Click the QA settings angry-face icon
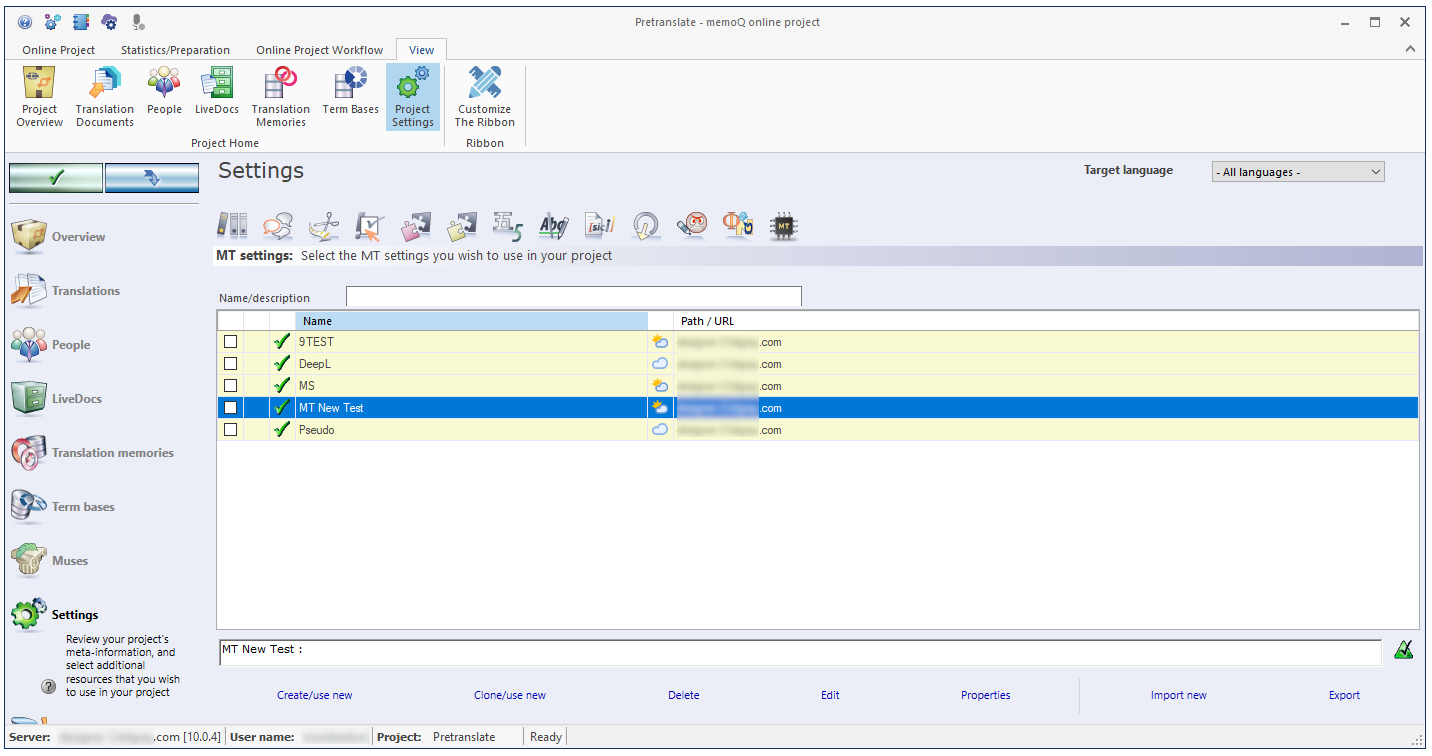Image resolution: width=1432 pixels, height=756 pixels. (x=692, y=225)
